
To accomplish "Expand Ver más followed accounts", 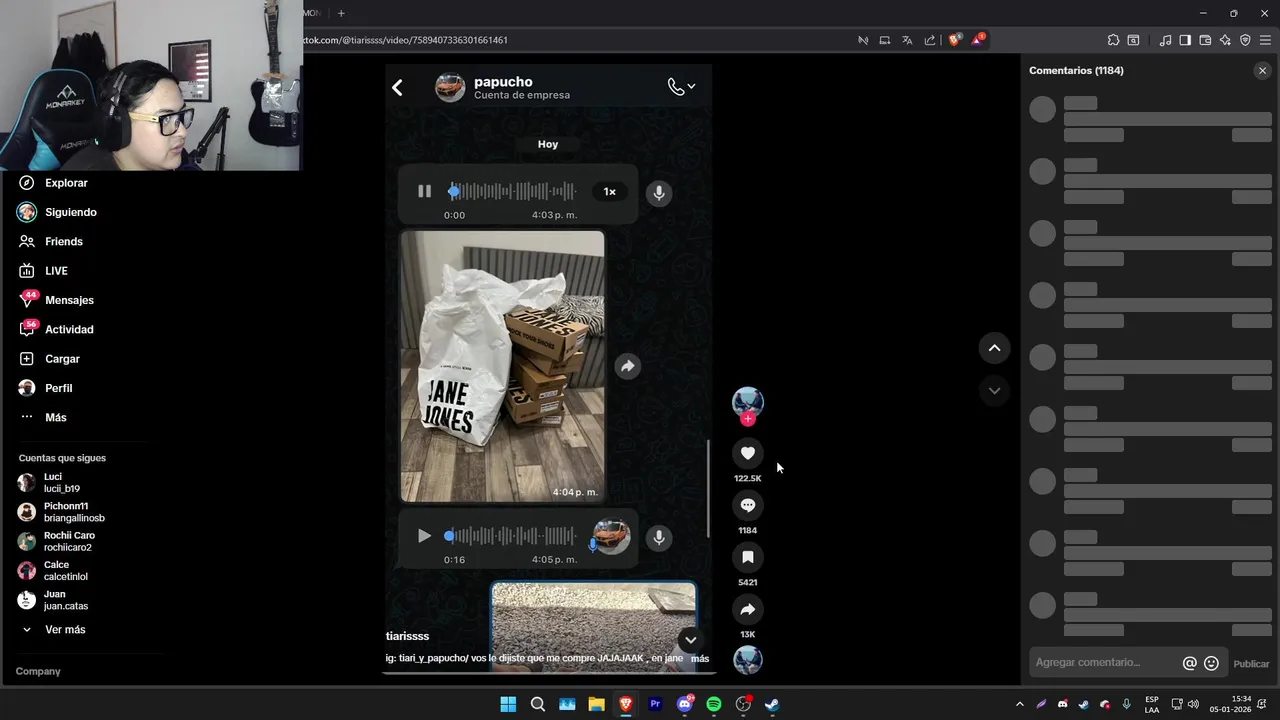I will pos(64,630).
